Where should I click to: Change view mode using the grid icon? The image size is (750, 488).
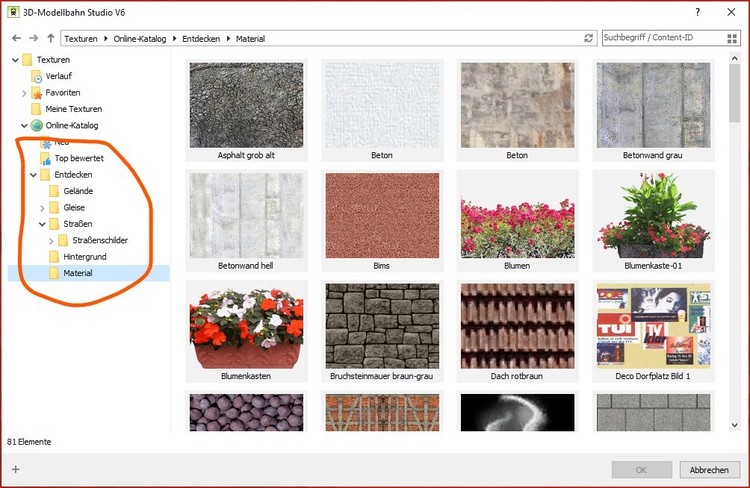pos(733,38)
